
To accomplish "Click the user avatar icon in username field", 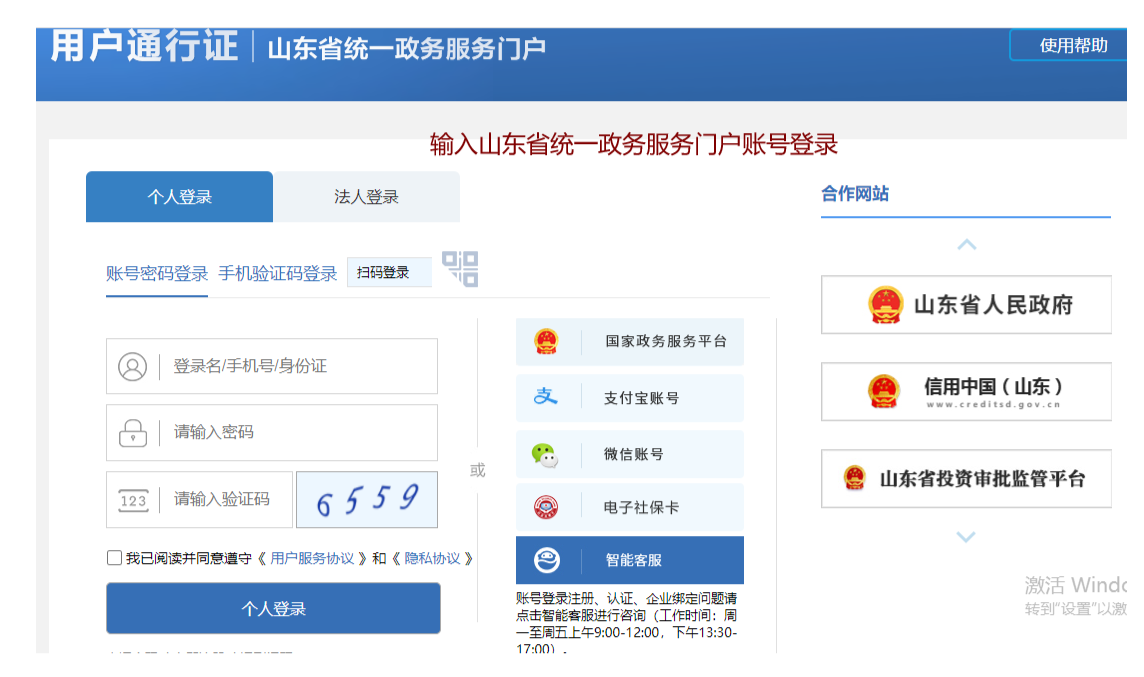I will (132, 366).
